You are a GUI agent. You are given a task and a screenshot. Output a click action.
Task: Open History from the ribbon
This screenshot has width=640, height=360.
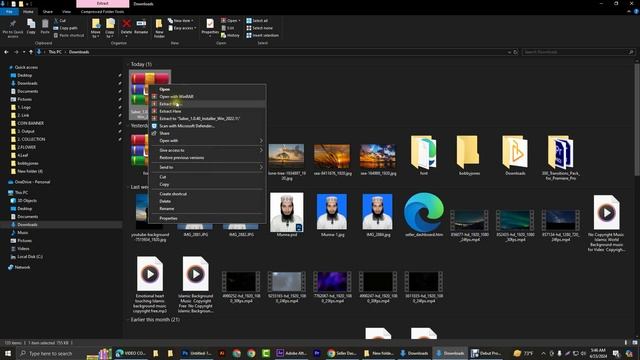click(230, 36)
